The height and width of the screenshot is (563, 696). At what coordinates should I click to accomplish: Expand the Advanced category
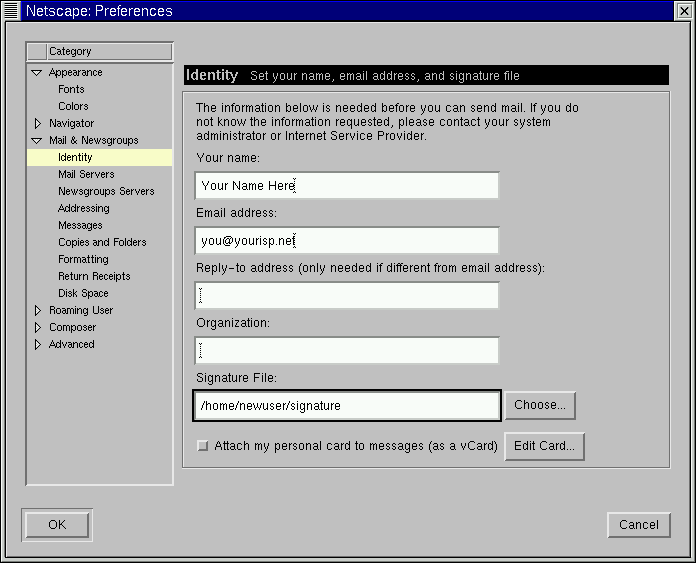[37, 345]
